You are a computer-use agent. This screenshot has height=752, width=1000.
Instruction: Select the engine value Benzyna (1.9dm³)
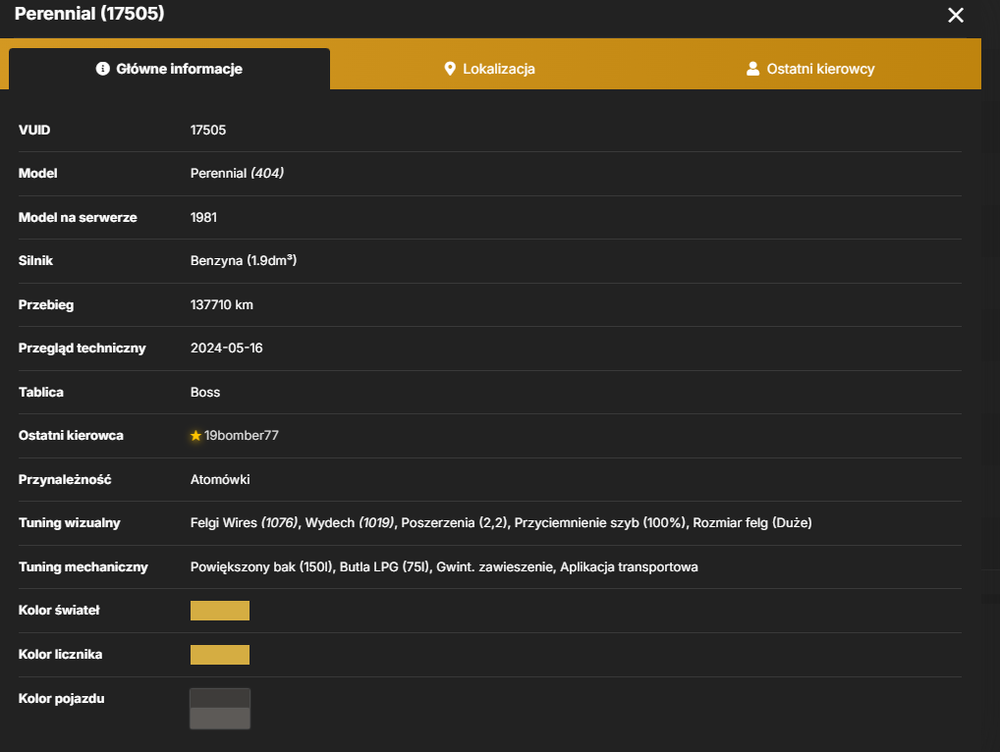pos(244,261)
